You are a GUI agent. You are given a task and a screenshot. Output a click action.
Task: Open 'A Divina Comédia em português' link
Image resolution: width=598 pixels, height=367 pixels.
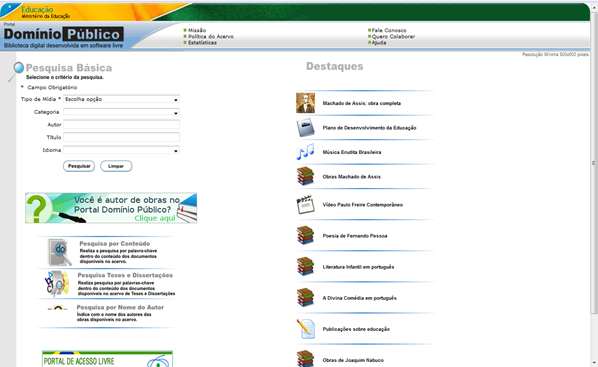click(x=359, y=298)
